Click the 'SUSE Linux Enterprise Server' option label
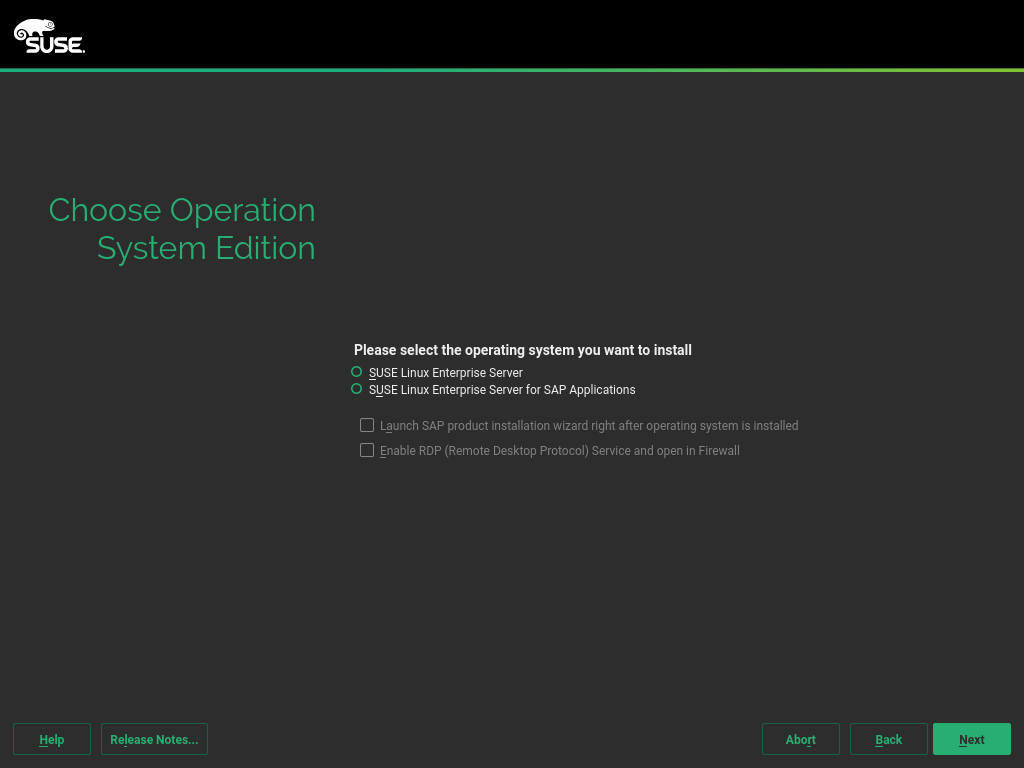The height and width of the screenshot is (768, 1024). 446,373
